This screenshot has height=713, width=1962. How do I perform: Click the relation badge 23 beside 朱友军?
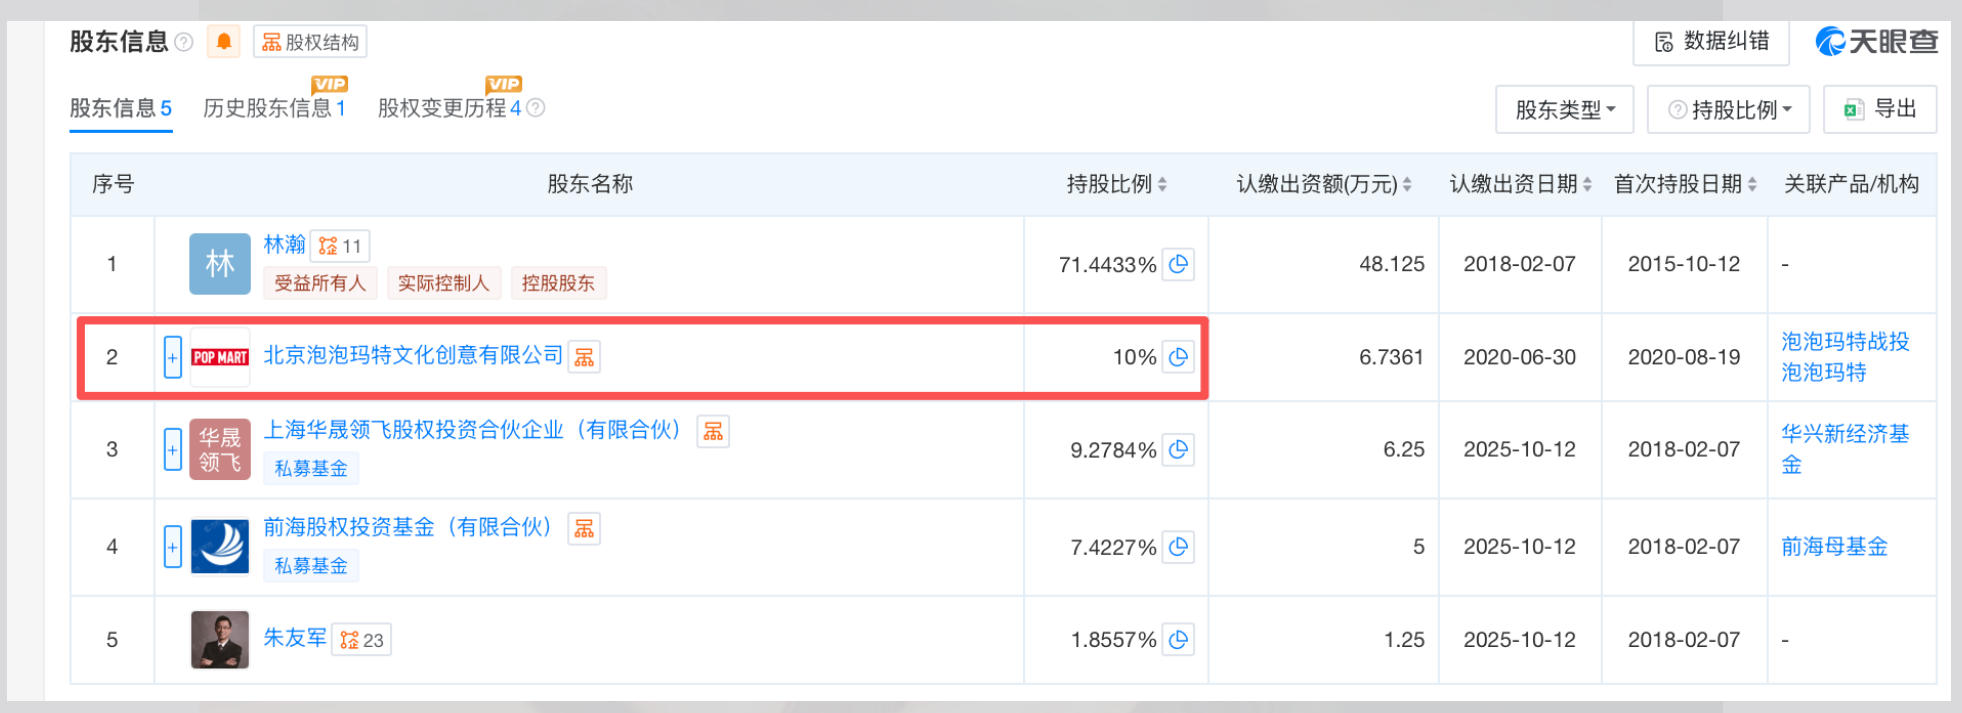tap(361, 640)
